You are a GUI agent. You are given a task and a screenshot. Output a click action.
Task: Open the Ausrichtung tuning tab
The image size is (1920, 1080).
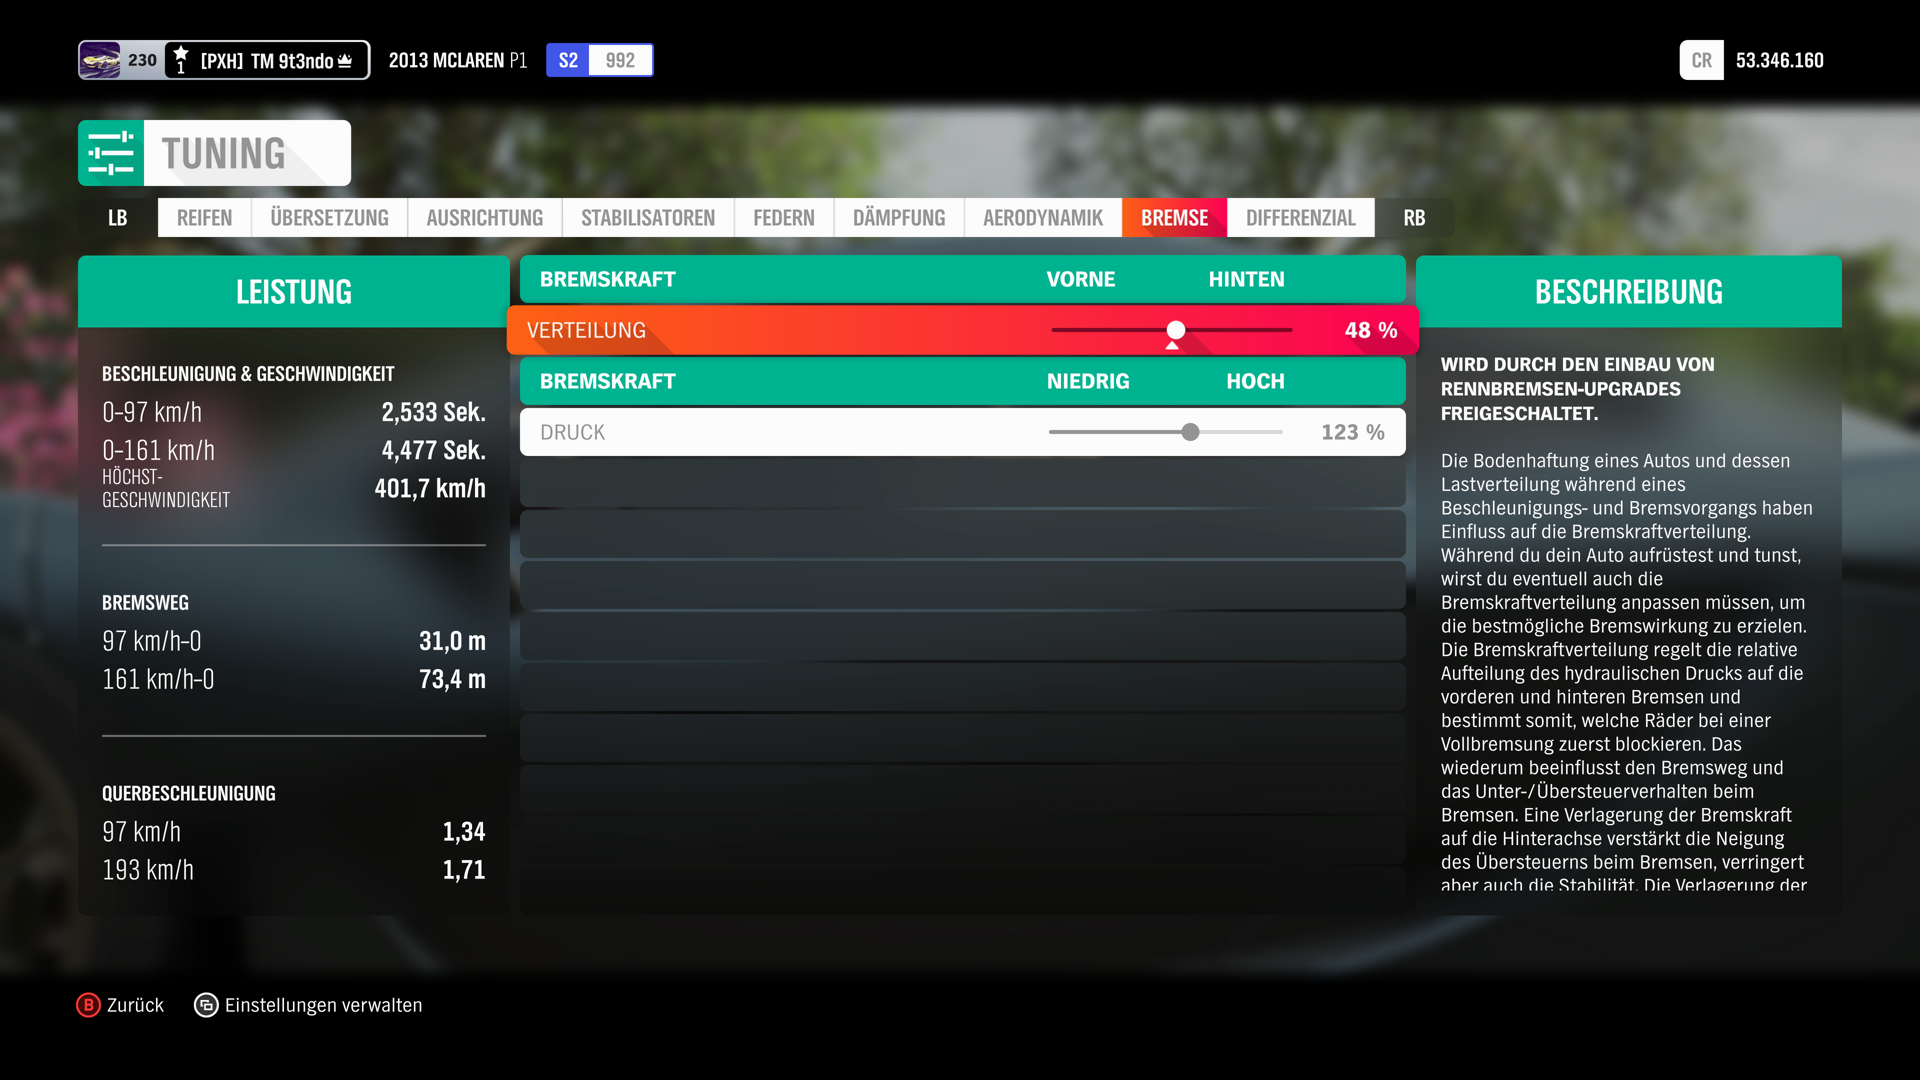(x=484, y=217)
